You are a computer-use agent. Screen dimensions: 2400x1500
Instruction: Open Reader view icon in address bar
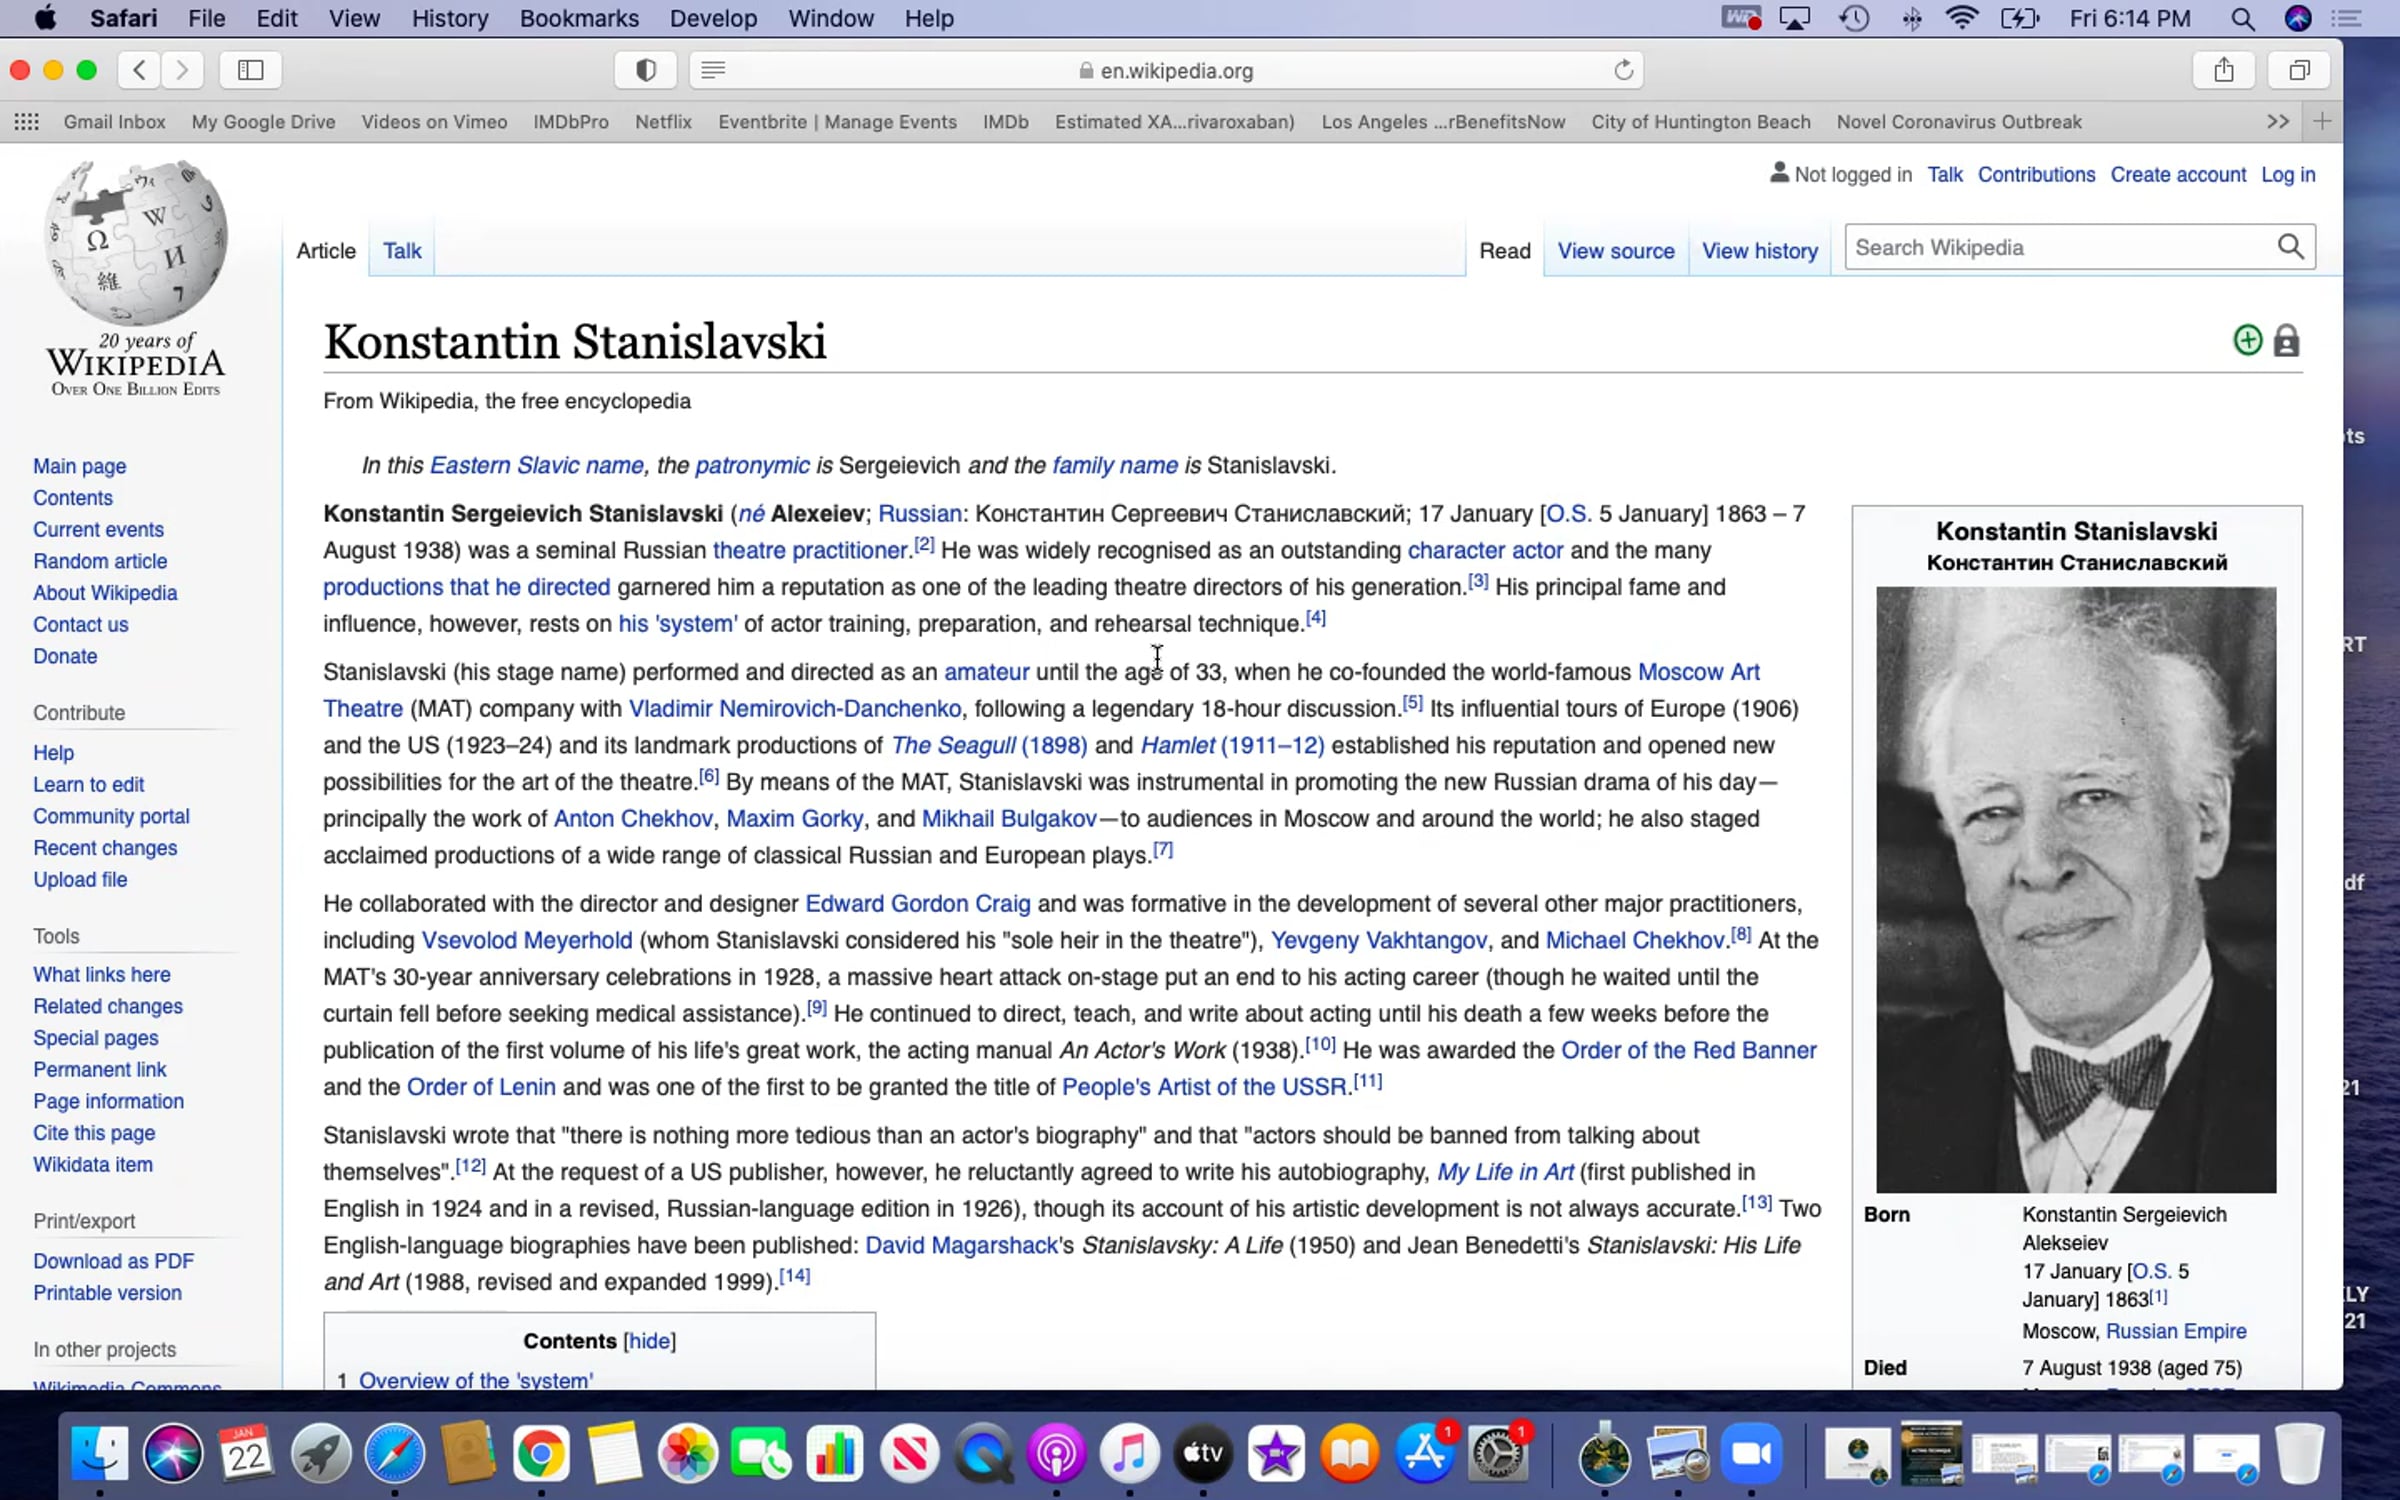[713, 70]
